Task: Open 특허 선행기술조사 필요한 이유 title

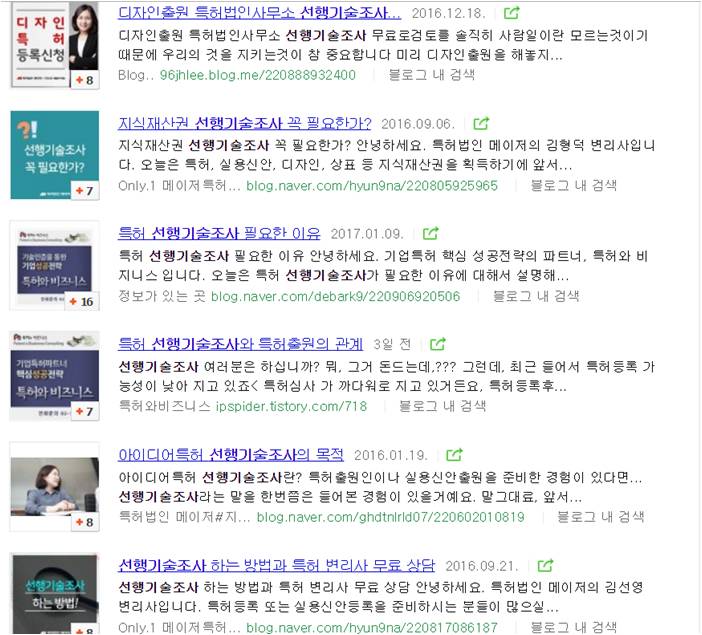Action: [219, 233]
